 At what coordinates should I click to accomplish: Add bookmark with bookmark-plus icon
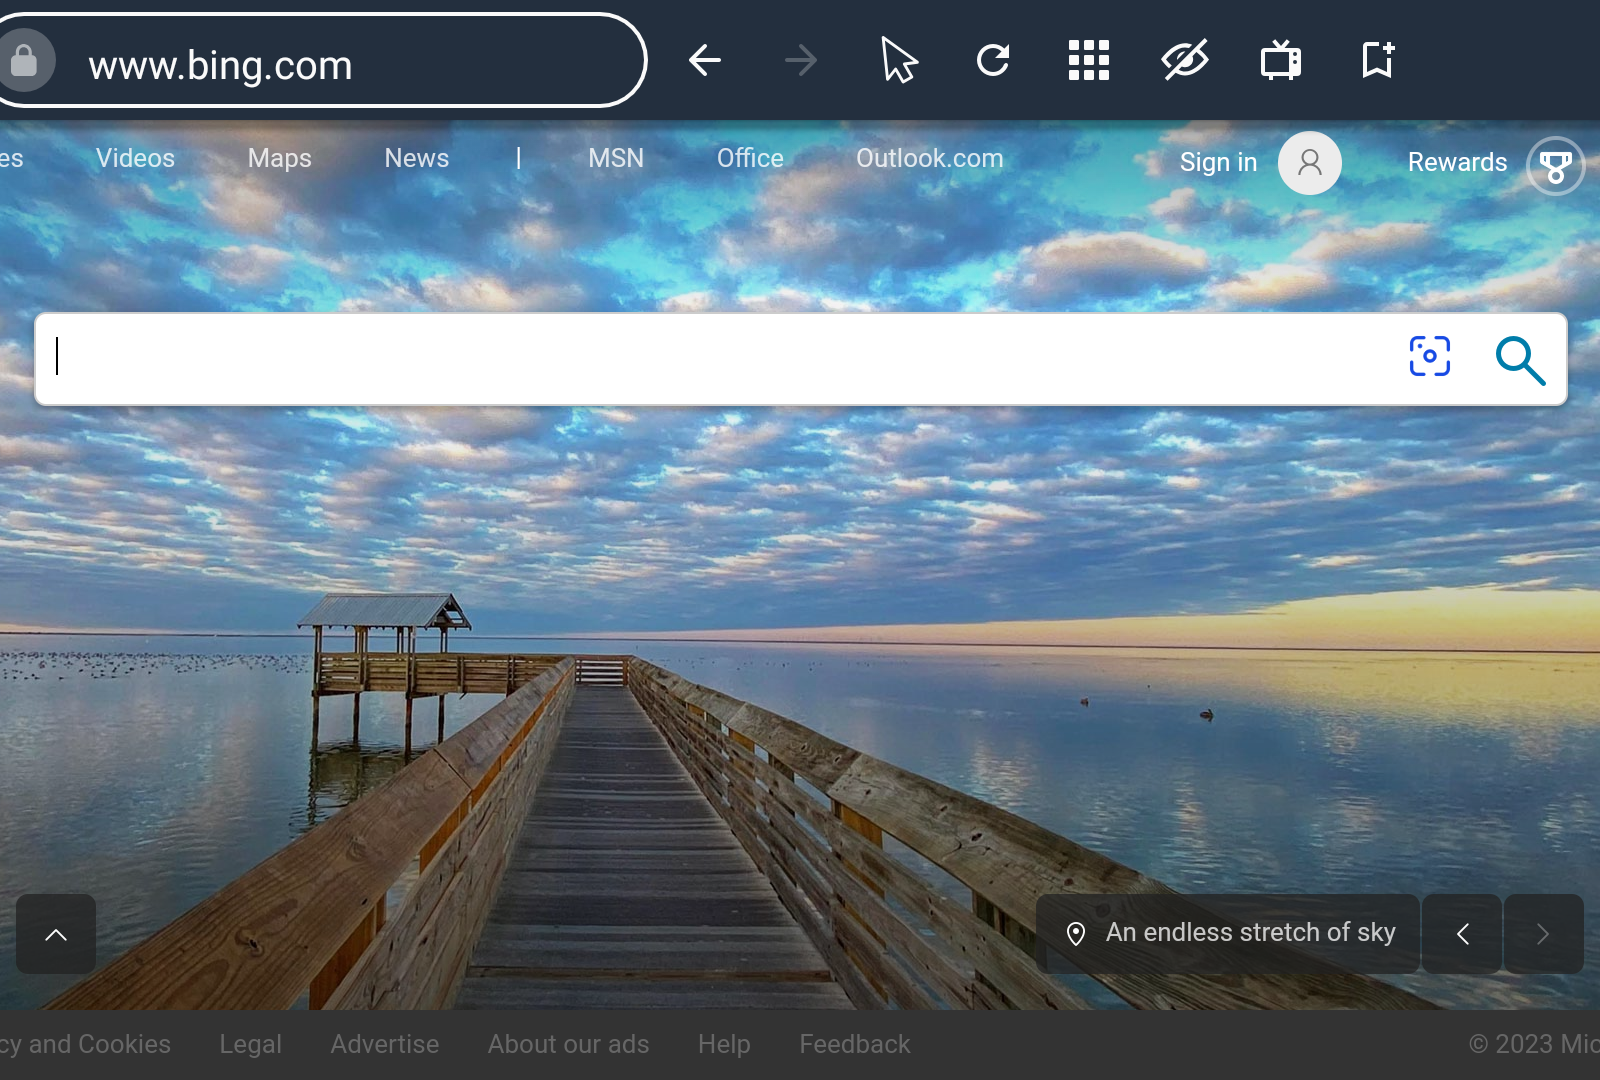click(1377, 61)
